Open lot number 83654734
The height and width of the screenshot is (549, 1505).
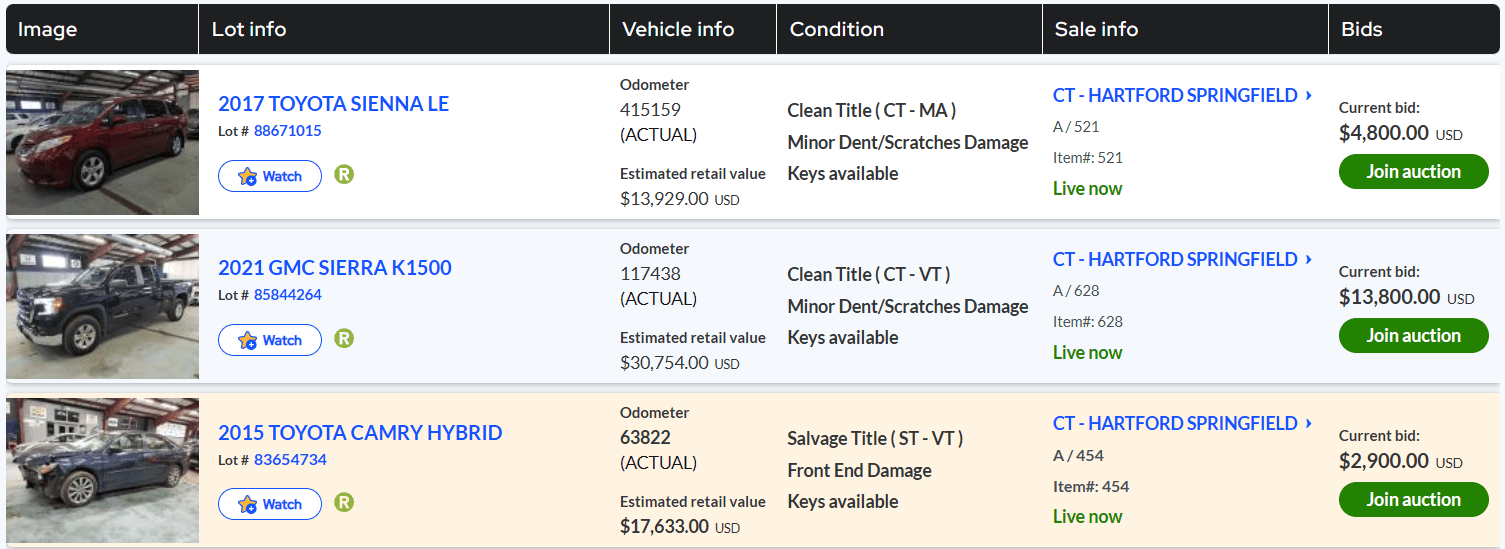pyautogui.click(x=289, y=460)
